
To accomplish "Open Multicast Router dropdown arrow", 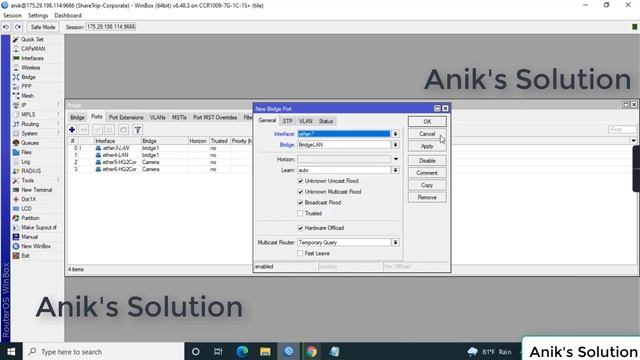I will tap(396, 242).
